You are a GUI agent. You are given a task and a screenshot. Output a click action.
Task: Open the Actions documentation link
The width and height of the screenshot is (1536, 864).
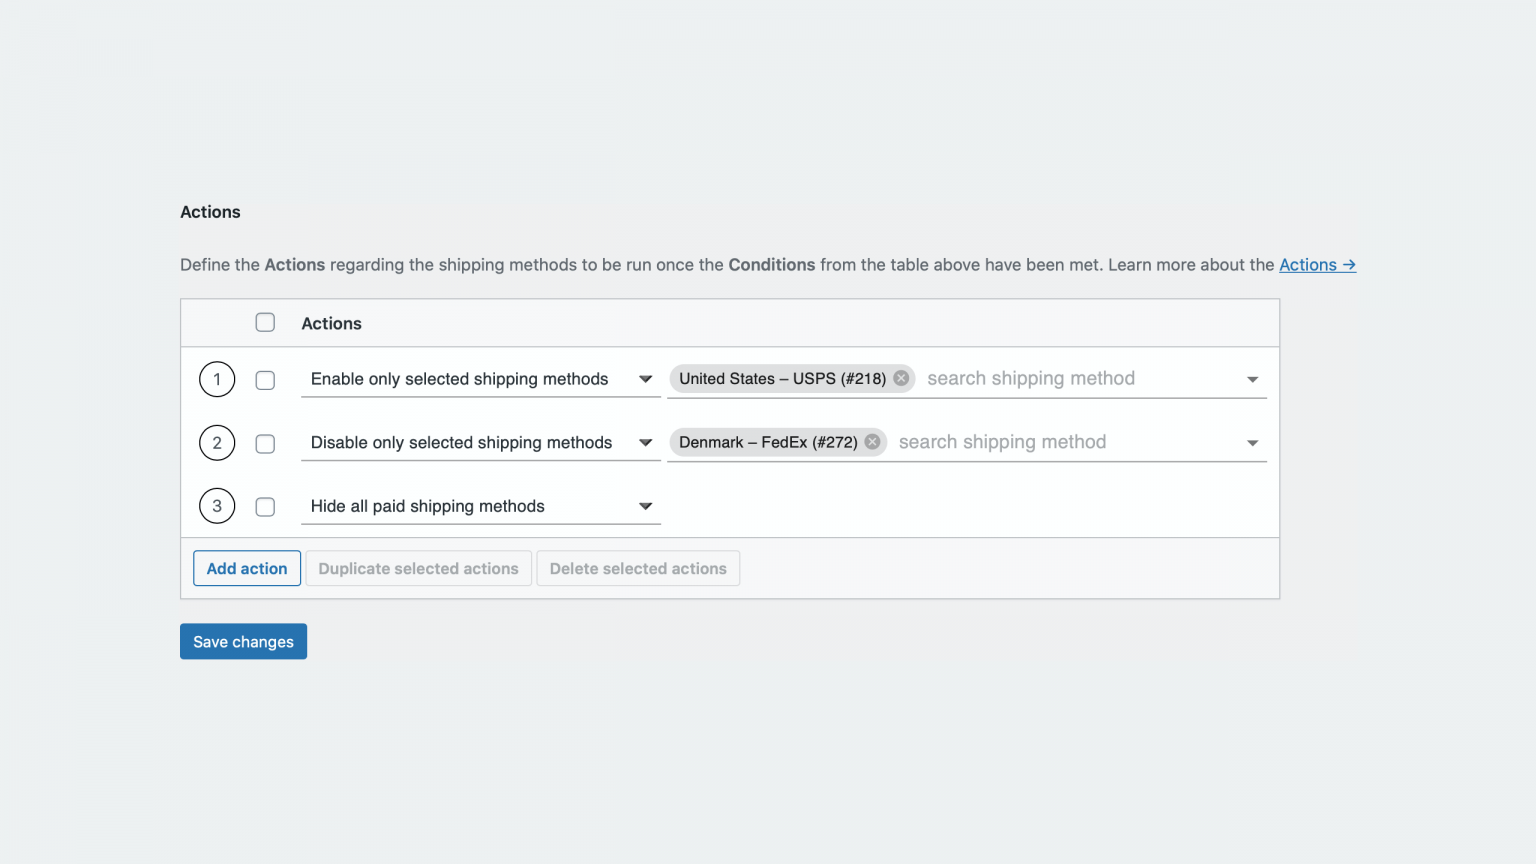1317,264
